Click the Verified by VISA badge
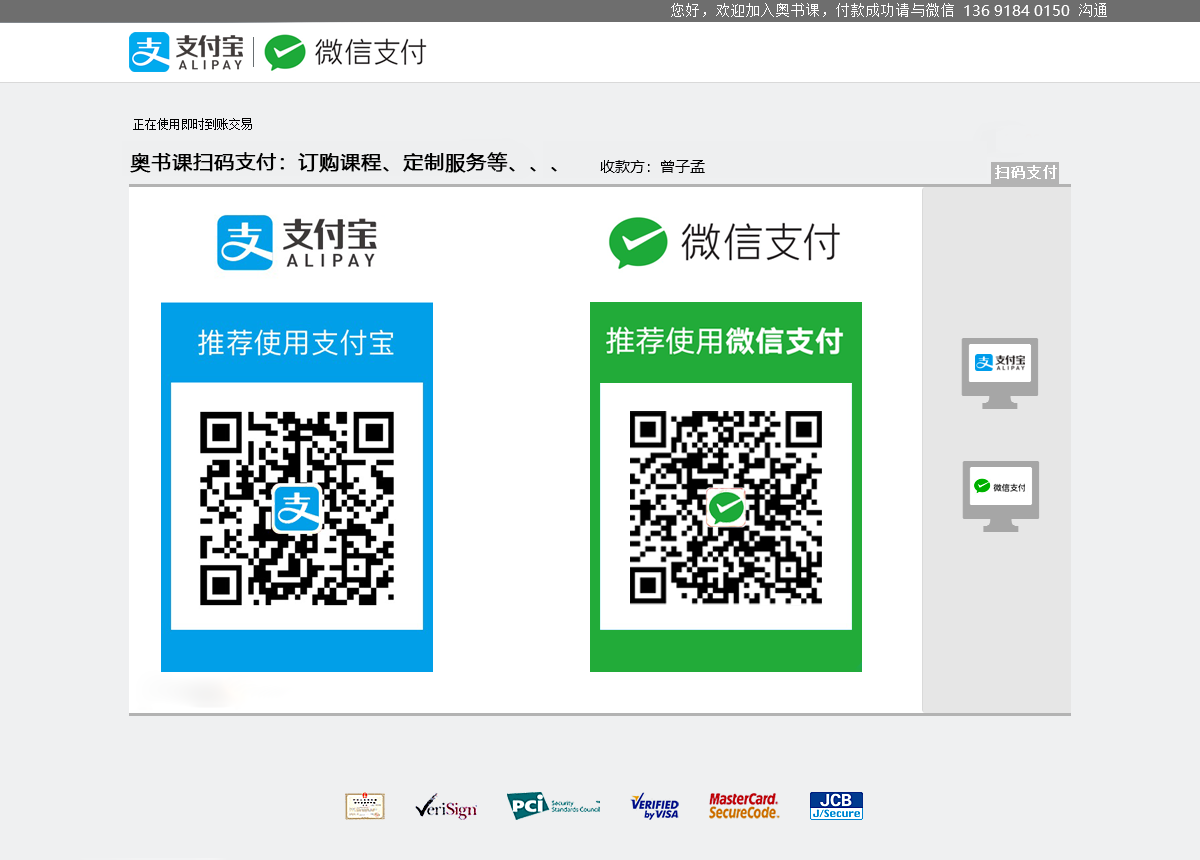Viewport: 1200px width, 860px height. pos(655,806)
